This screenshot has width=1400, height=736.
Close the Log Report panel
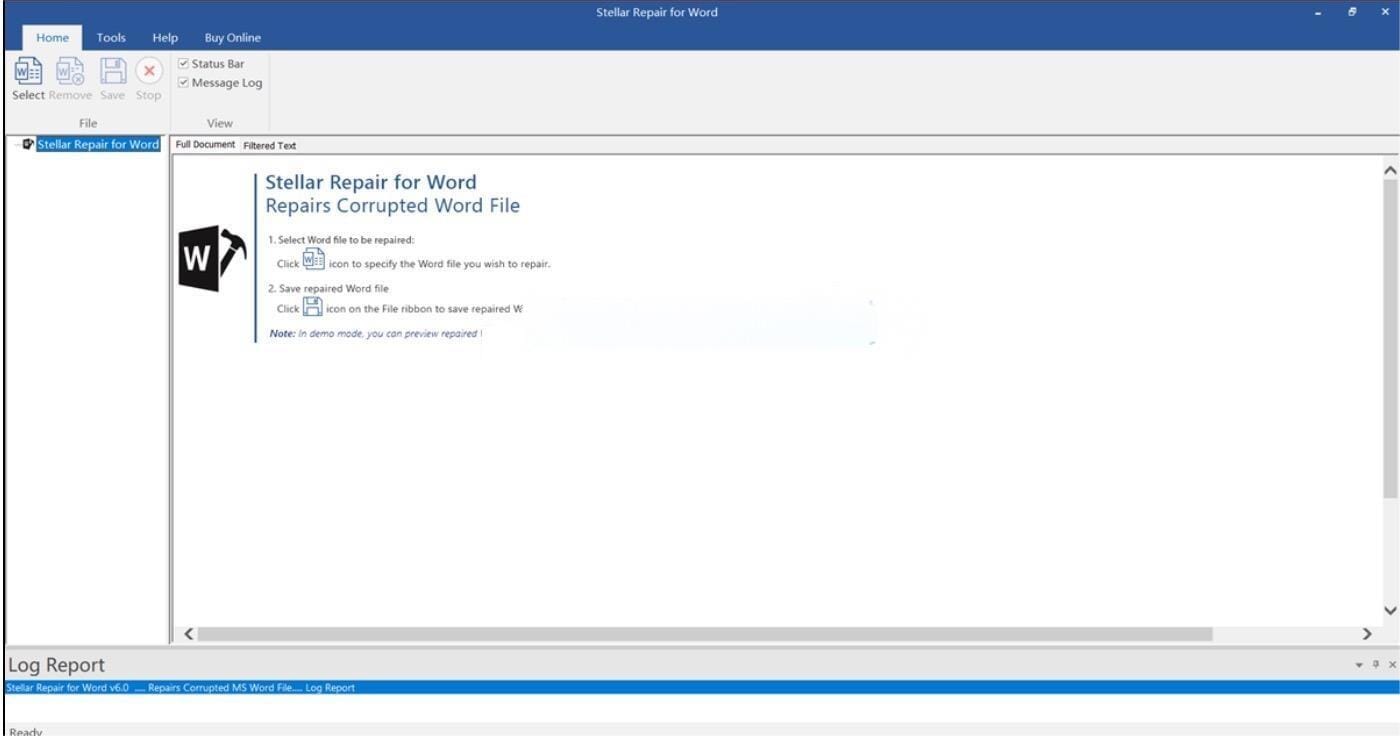1392,664
